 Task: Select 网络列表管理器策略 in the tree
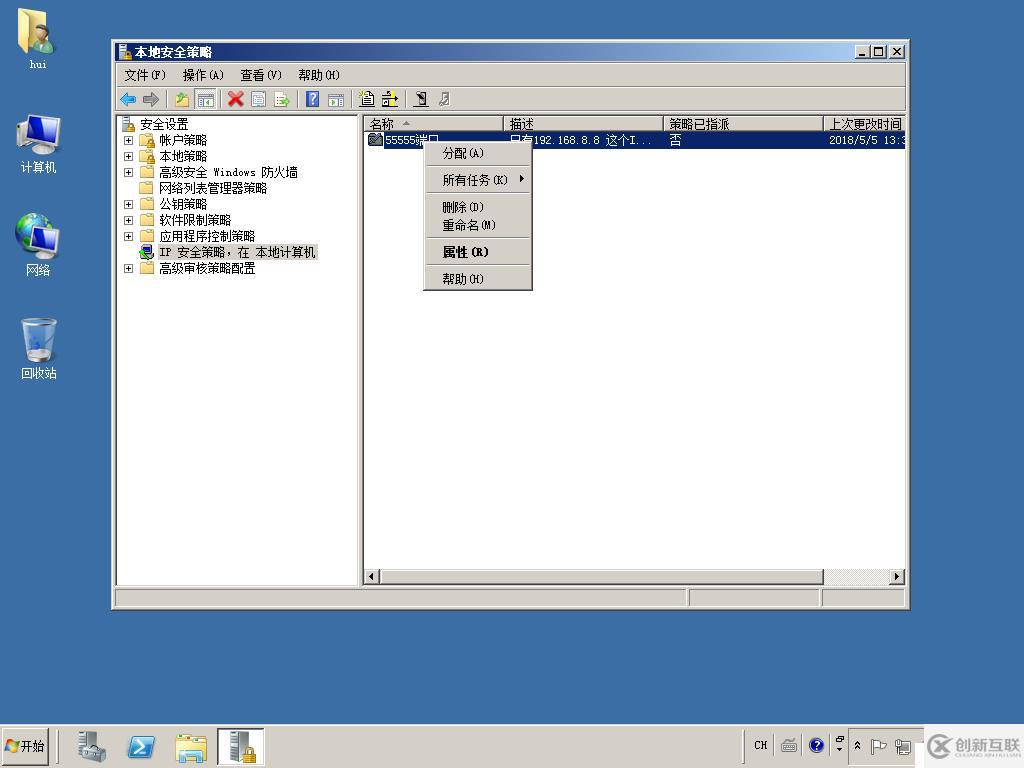[x=212, y=188]
